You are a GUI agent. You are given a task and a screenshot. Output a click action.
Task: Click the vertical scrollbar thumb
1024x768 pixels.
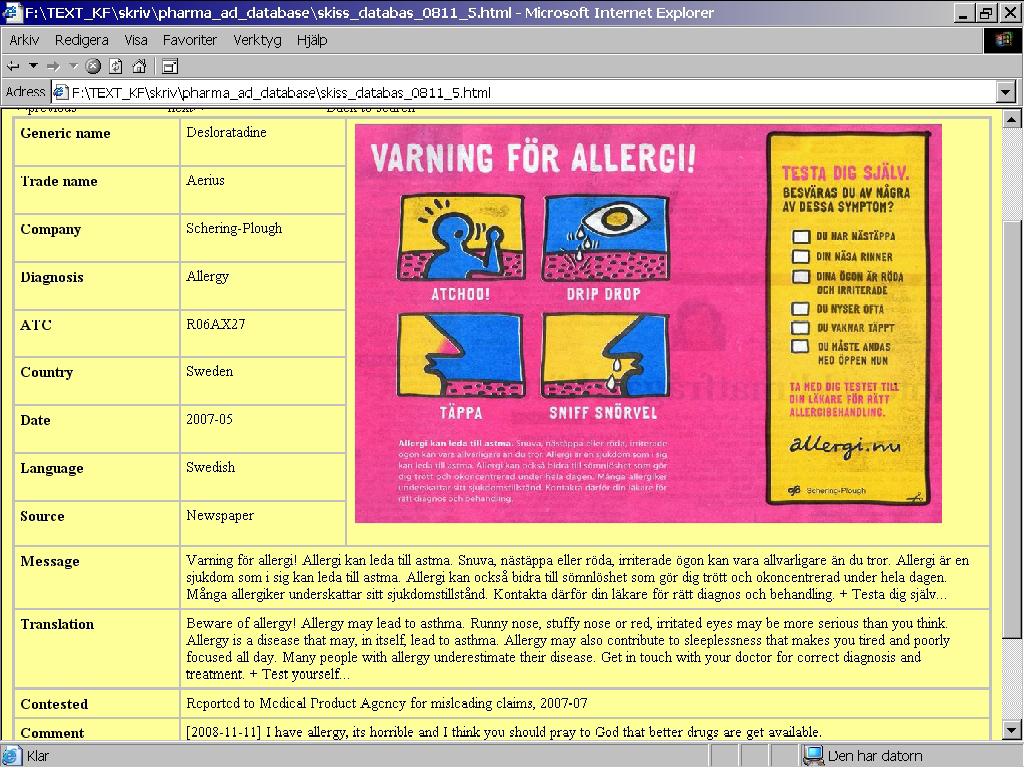point(1011,428)
